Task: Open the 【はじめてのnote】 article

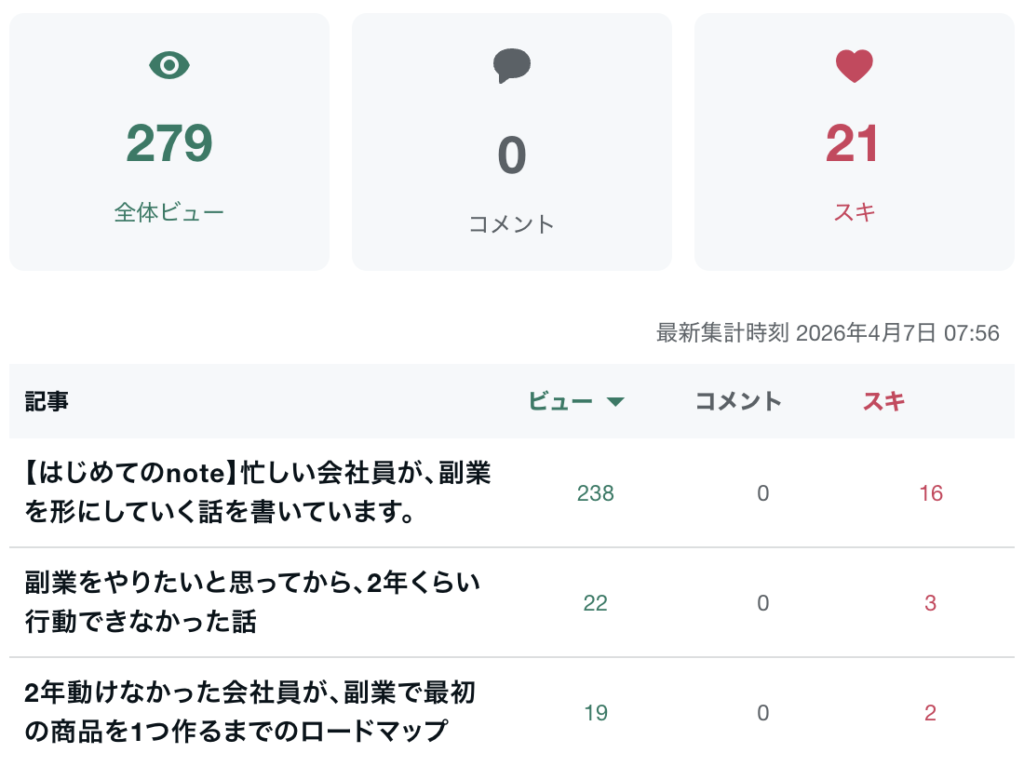Action: point(258,493)
